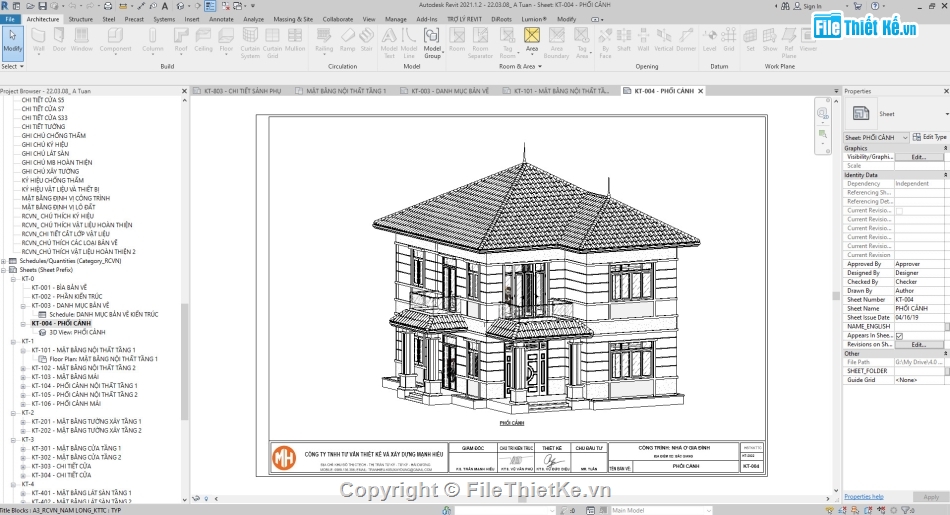The image size is (950, 515).
Task: Toggle the Current Revision checkbox in Properties
Action: 899,211
